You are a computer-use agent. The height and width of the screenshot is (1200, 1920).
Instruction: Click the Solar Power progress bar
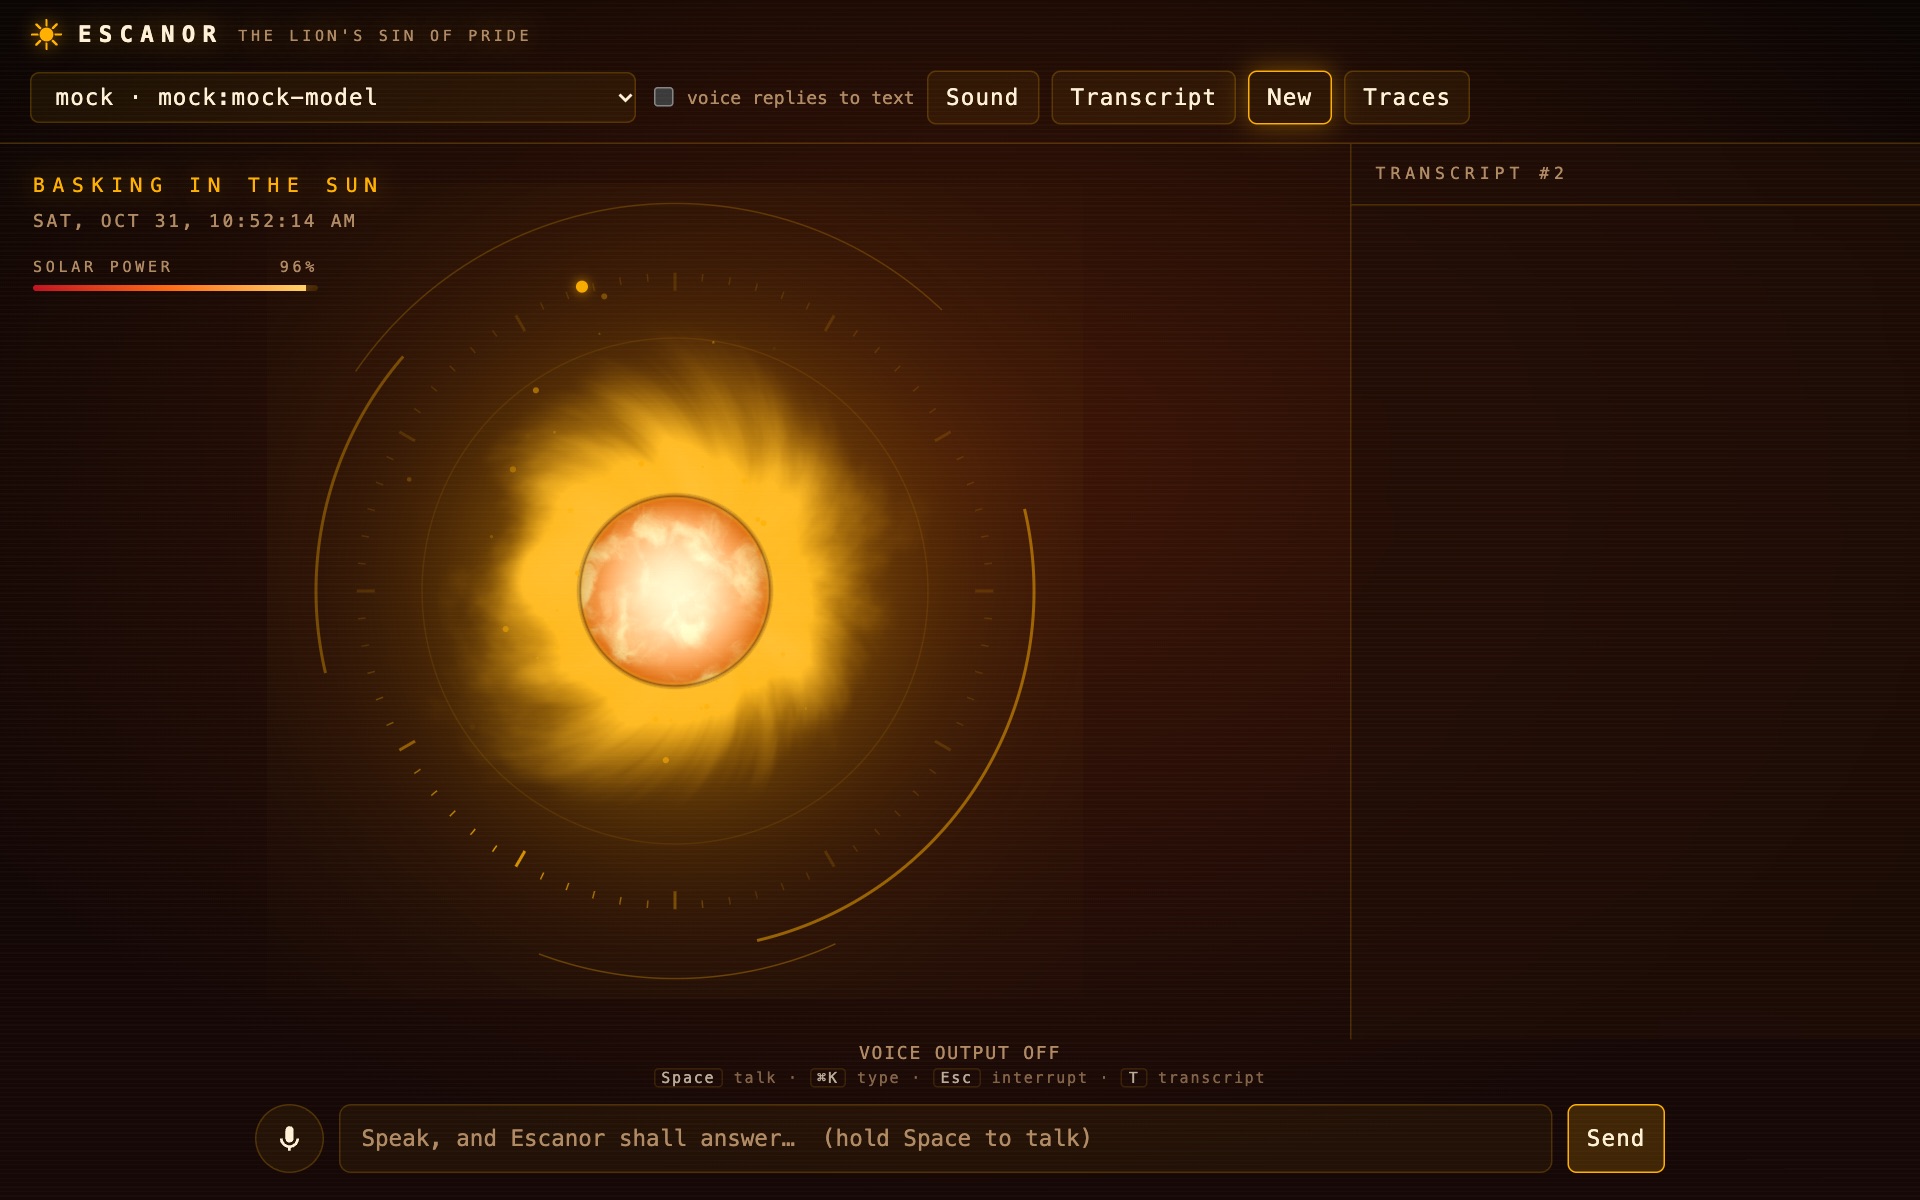click(x=175, y=288)
